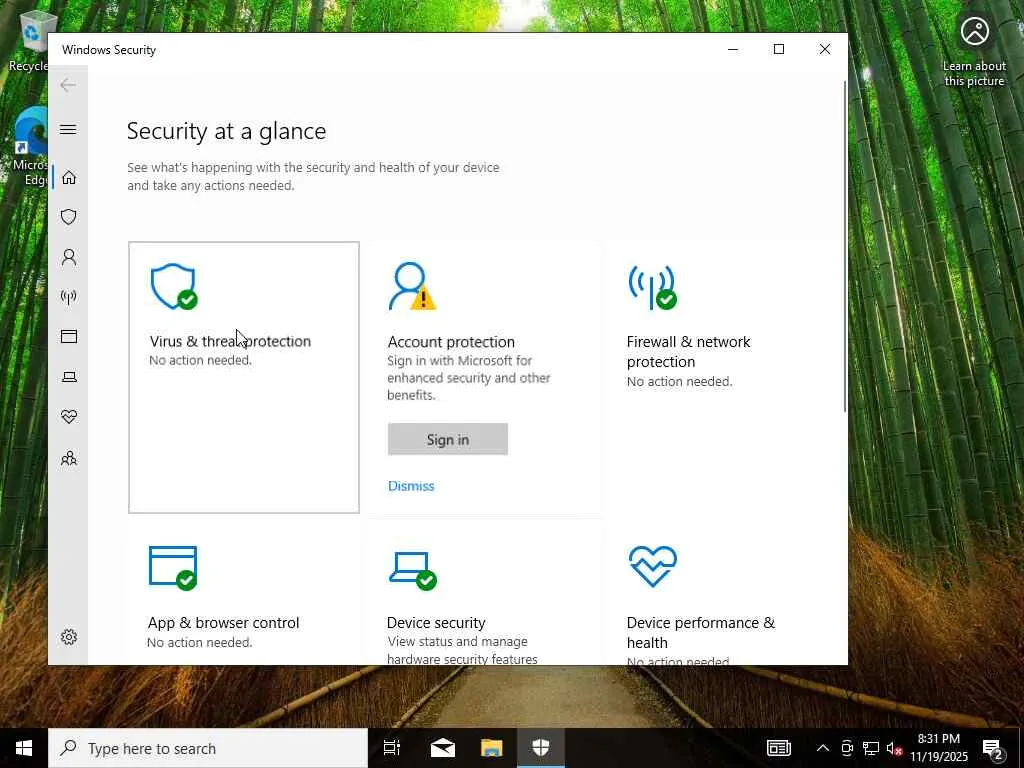Click the Windows Security vertical scrollbar
The height and width of the screenshot is (768, 1024).
(x=845, y=246)
